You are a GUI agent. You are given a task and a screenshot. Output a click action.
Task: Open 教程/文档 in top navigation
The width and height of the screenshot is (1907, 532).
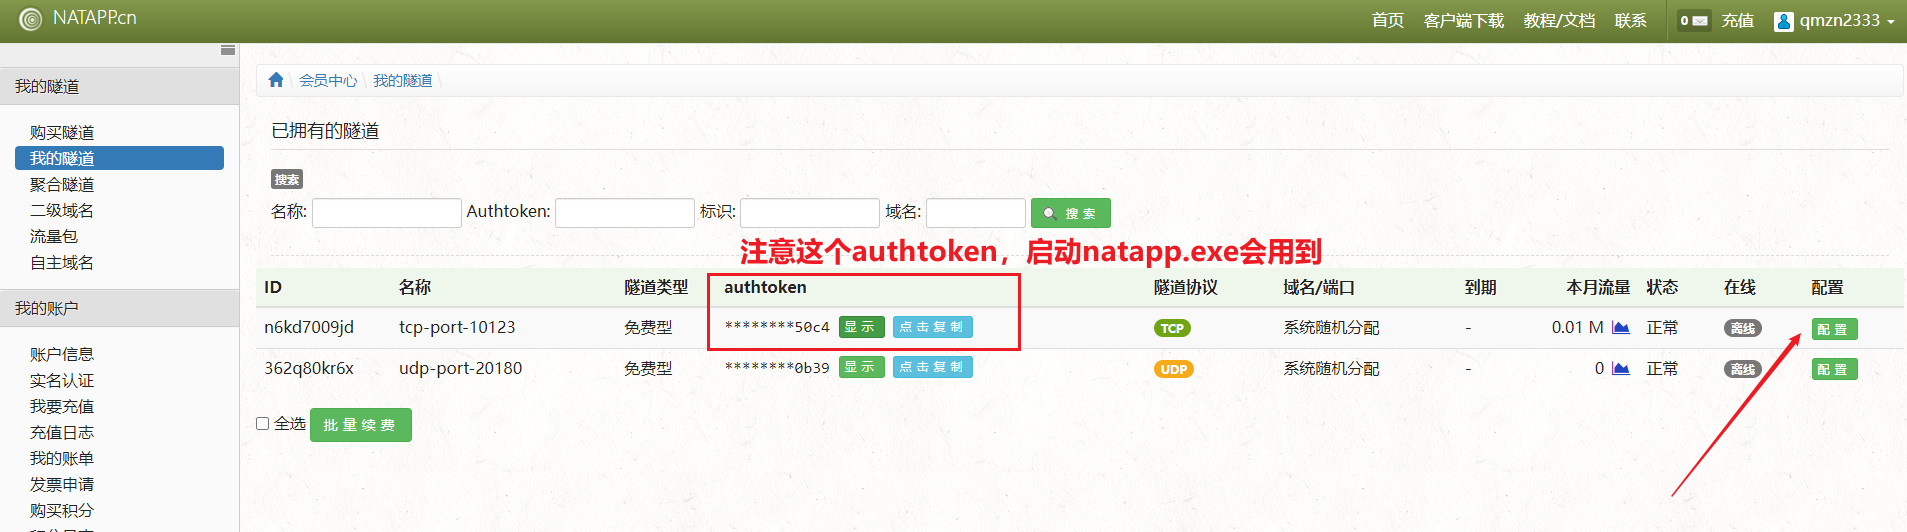coord(1559,20)
